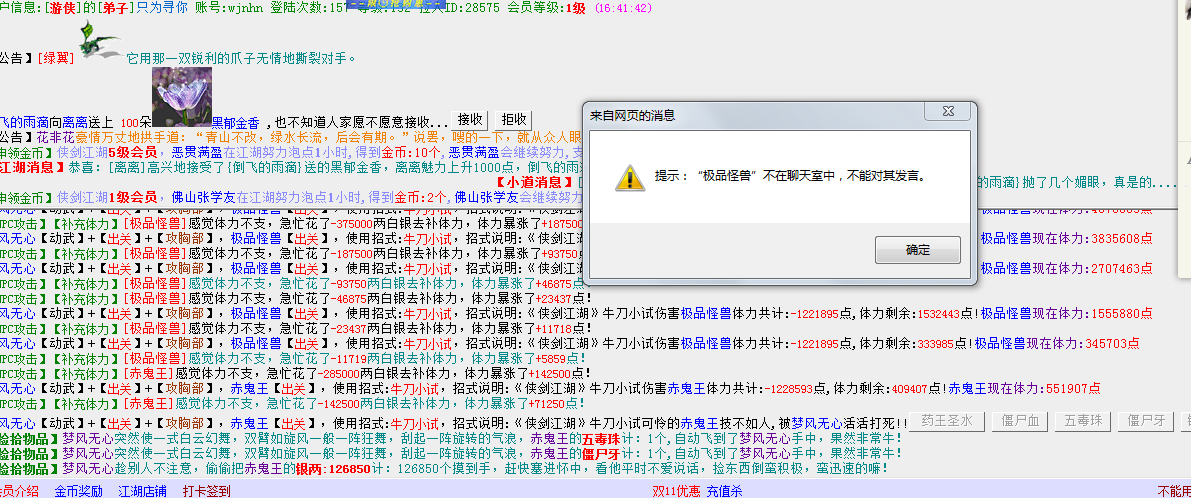Click the 赤鬼王现在体力:551907点 text
The width and height of the screenshot is (1191, 498).
(1024, 389)
